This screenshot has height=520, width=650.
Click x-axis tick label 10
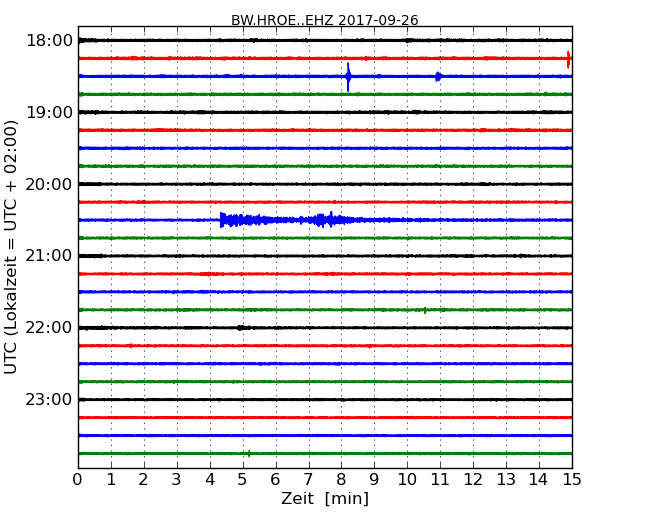click(407, 480)
